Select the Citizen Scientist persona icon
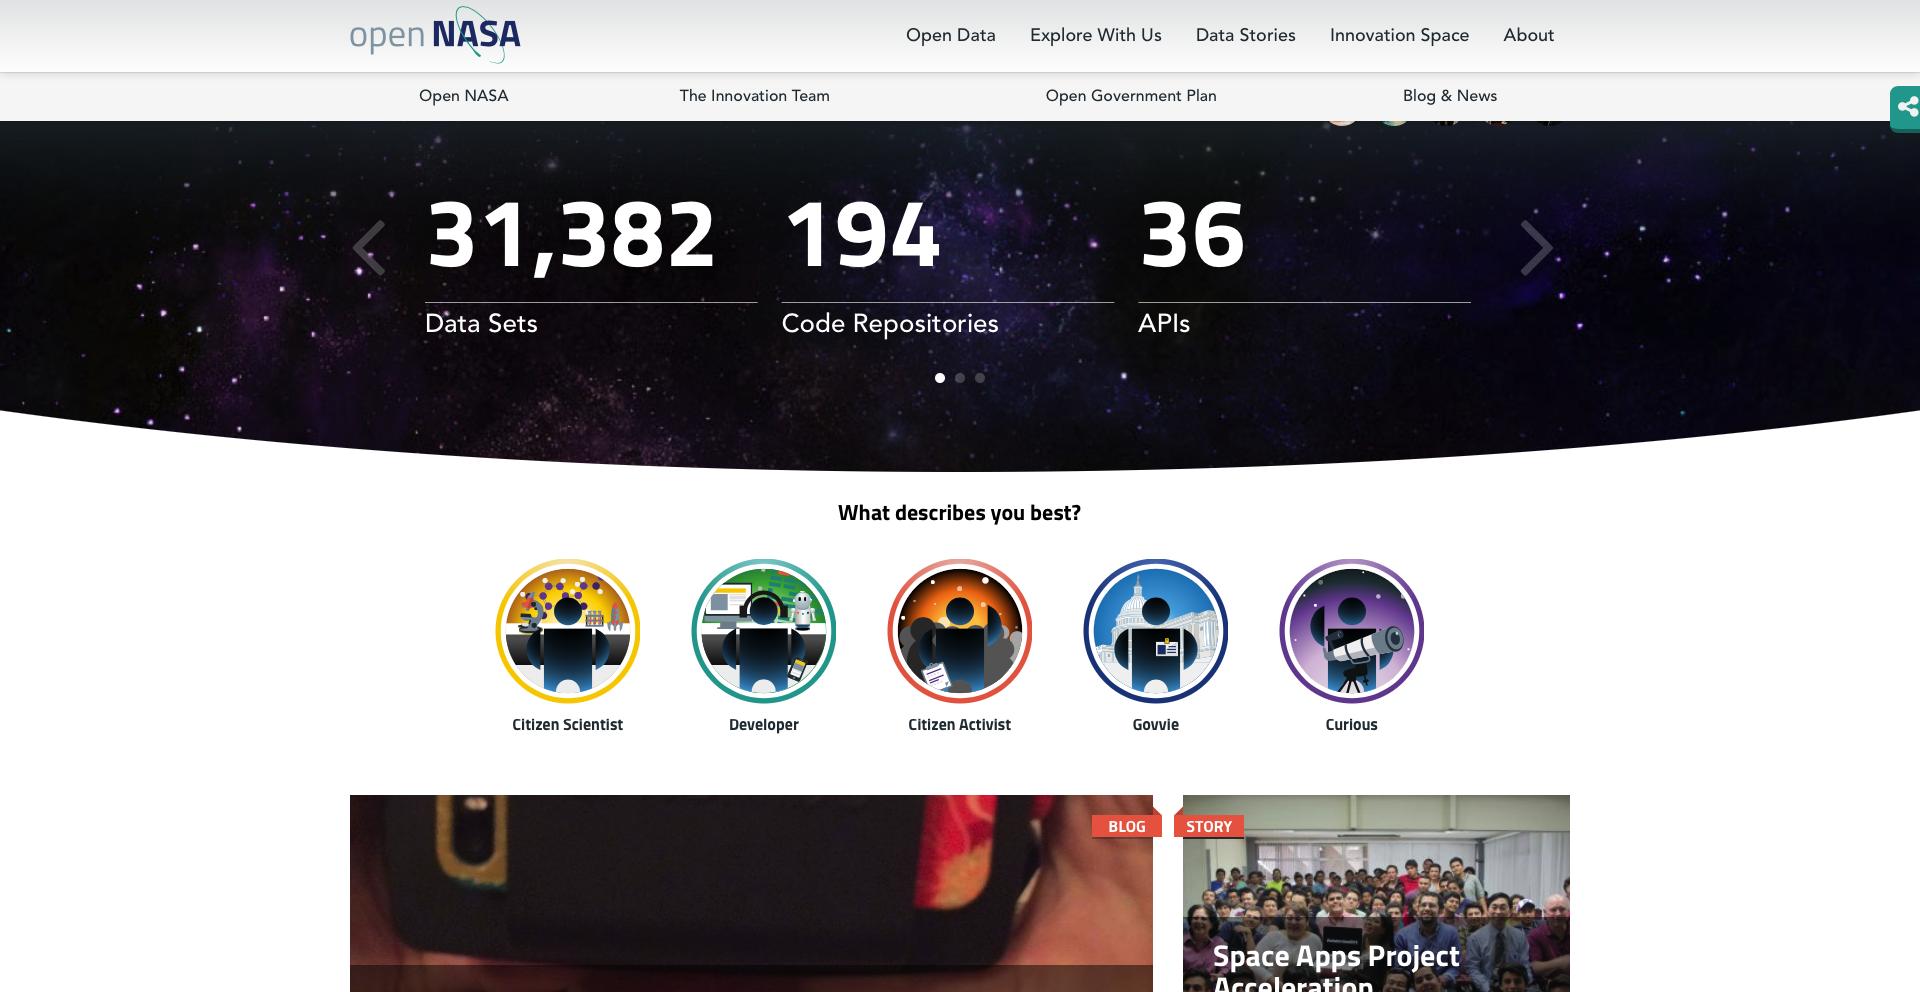 click(568, 631)
